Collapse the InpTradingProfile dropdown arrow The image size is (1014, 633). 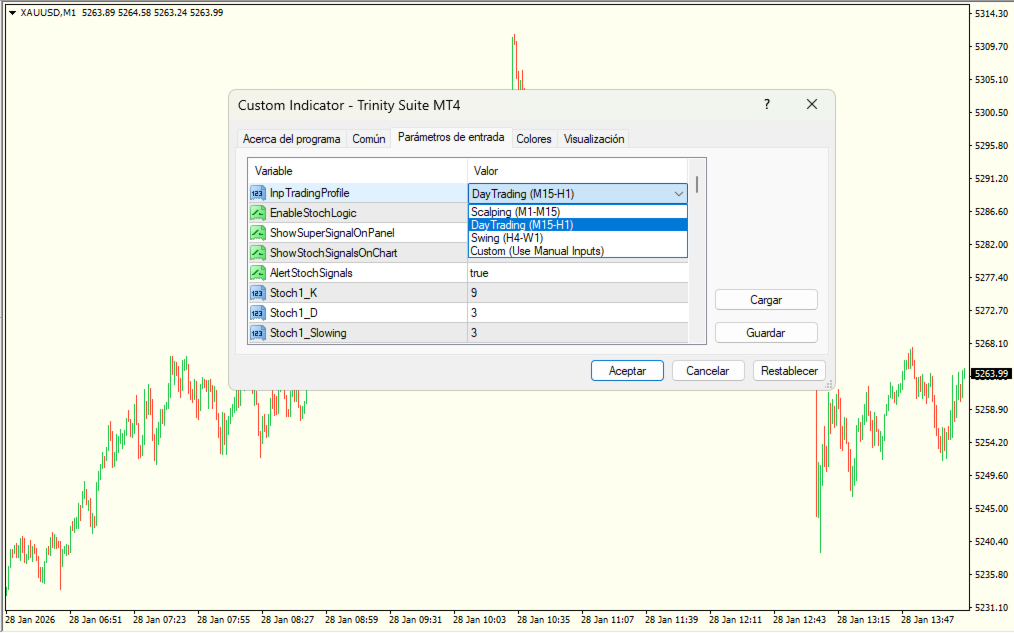click(678, 194)
